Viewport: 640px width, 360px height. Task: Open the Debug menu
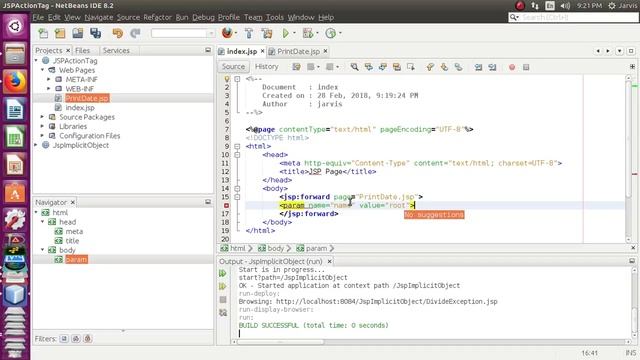203,17
